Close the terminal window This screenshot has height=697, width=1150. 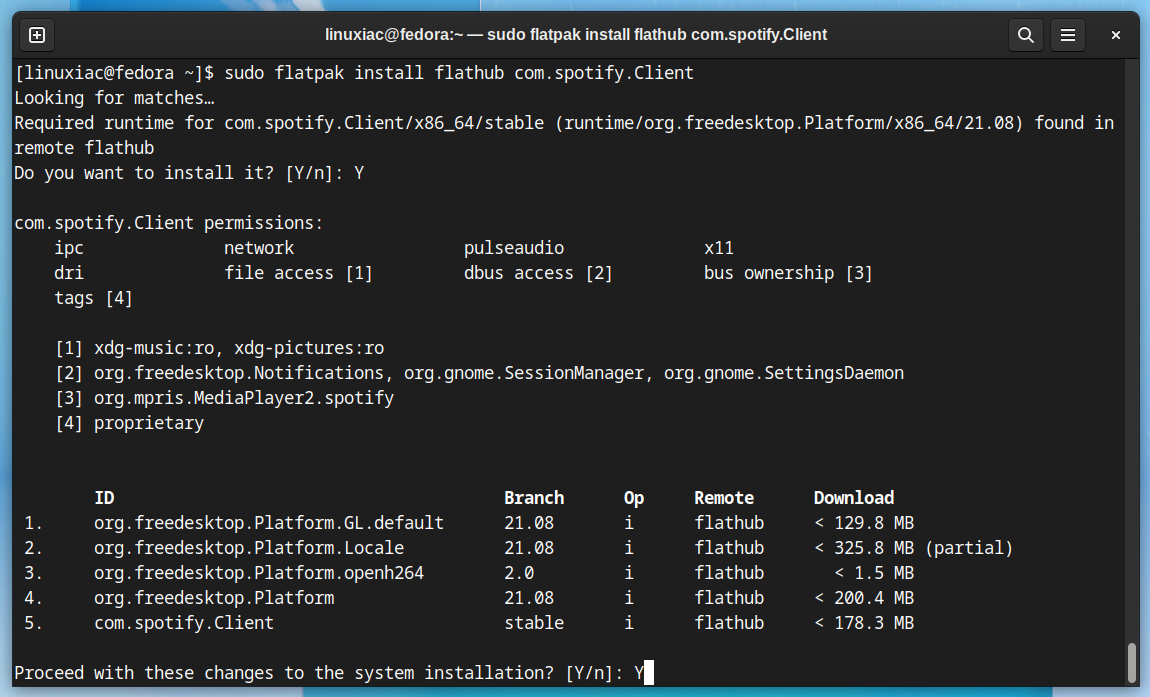[1116, 35]
